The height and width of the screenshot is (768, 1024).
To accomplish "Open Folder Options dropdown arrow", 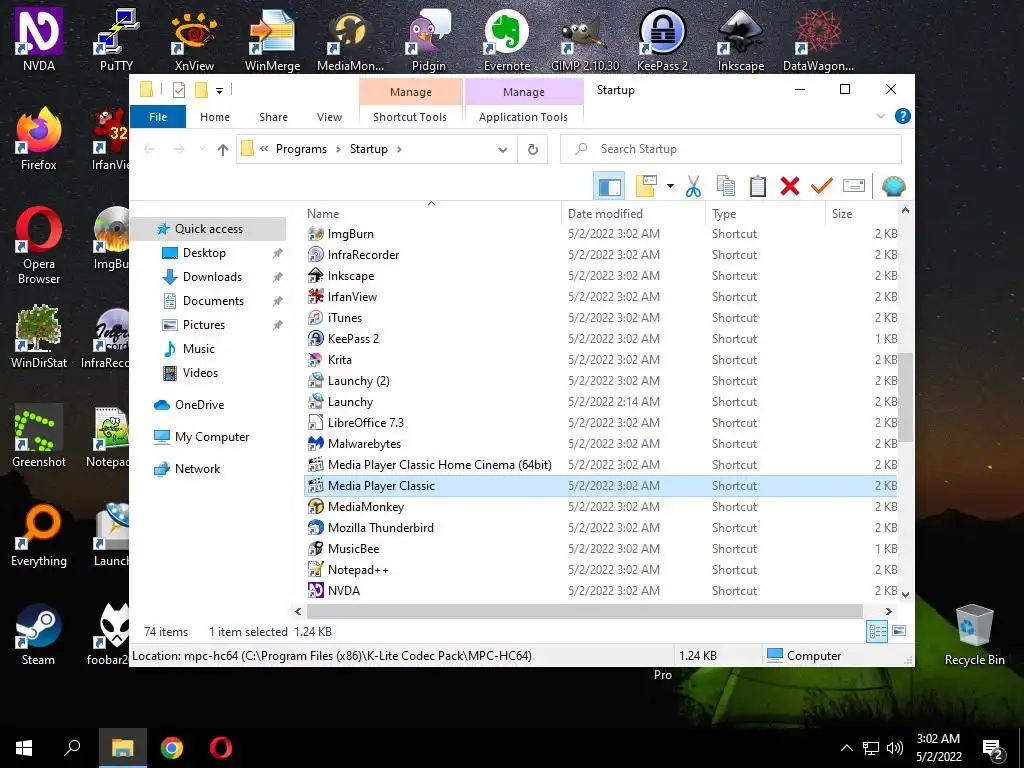I will (670, 187).
